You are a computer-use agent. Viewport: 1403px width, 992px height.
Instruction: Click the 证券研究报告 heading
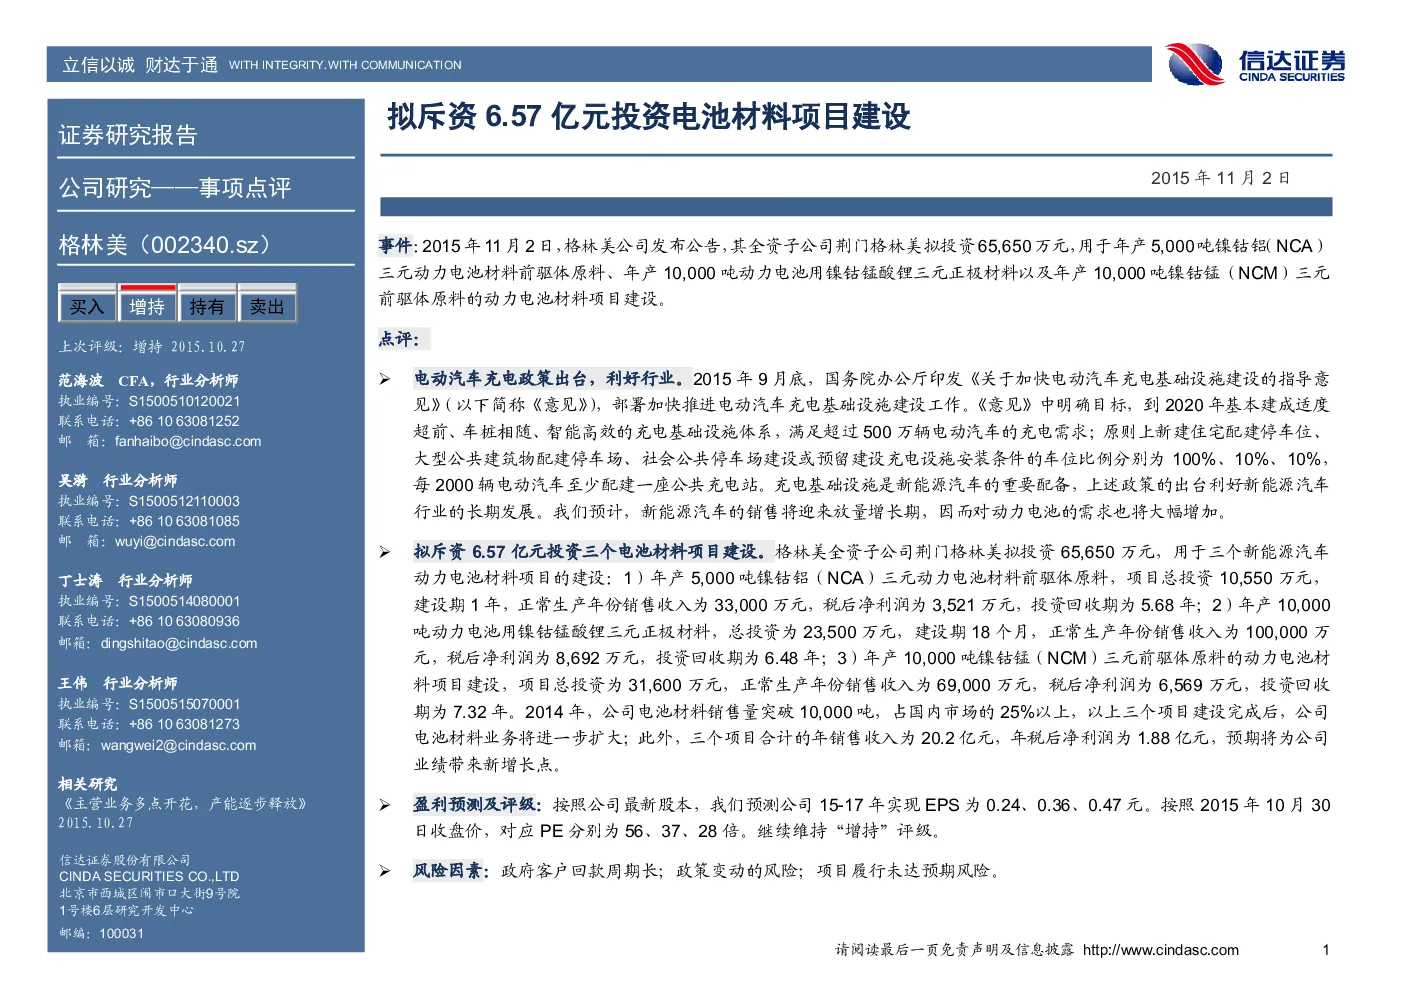point(128,135)
